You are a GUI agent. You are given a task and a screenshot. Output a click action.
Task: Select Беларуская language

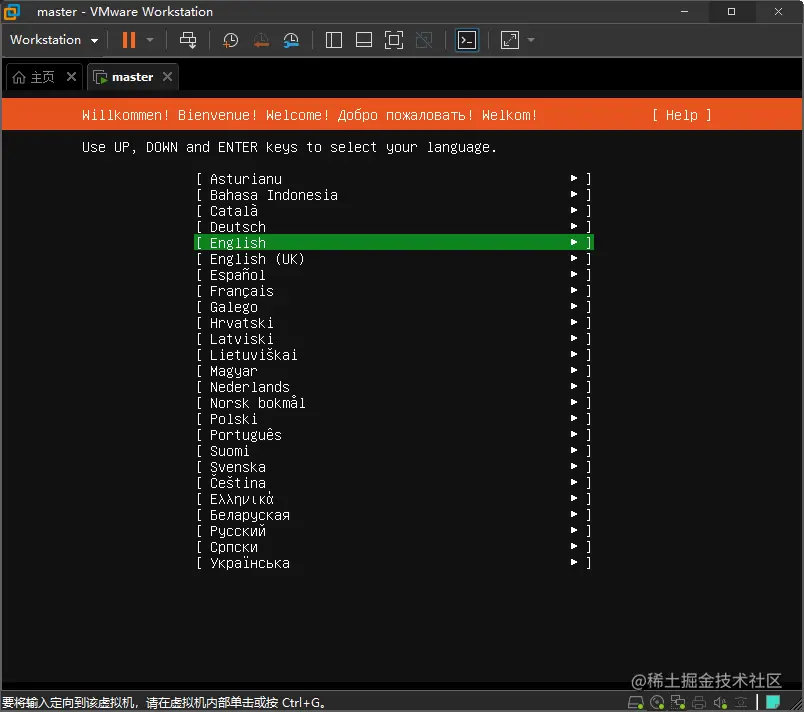394,515
